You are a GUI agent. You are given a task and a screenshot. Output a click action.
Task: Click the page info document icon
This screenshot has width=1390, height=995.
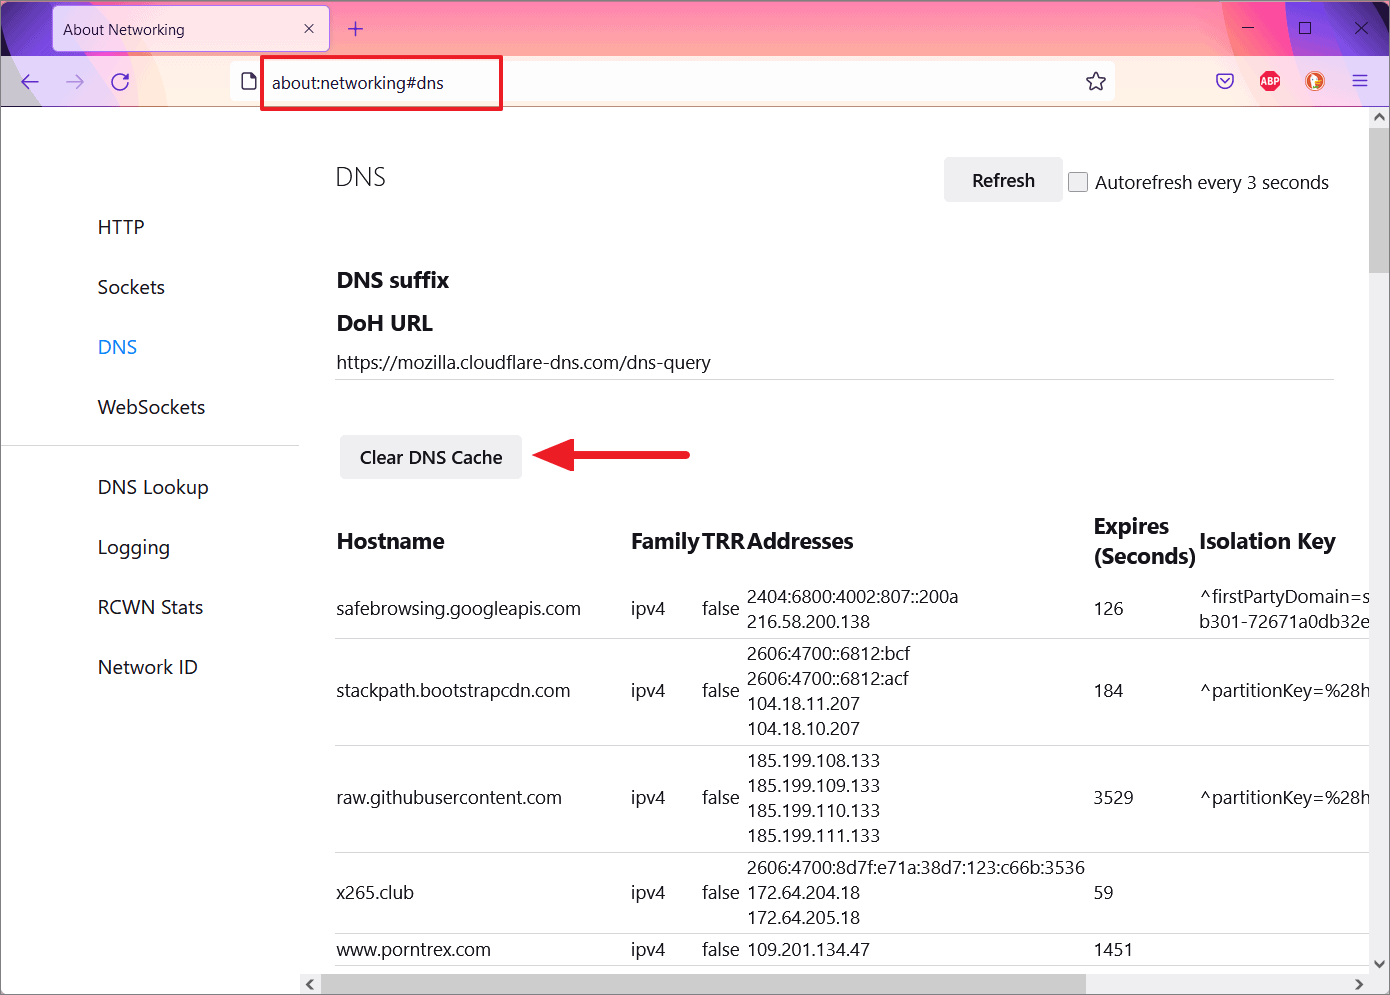(x=247, y=81)
